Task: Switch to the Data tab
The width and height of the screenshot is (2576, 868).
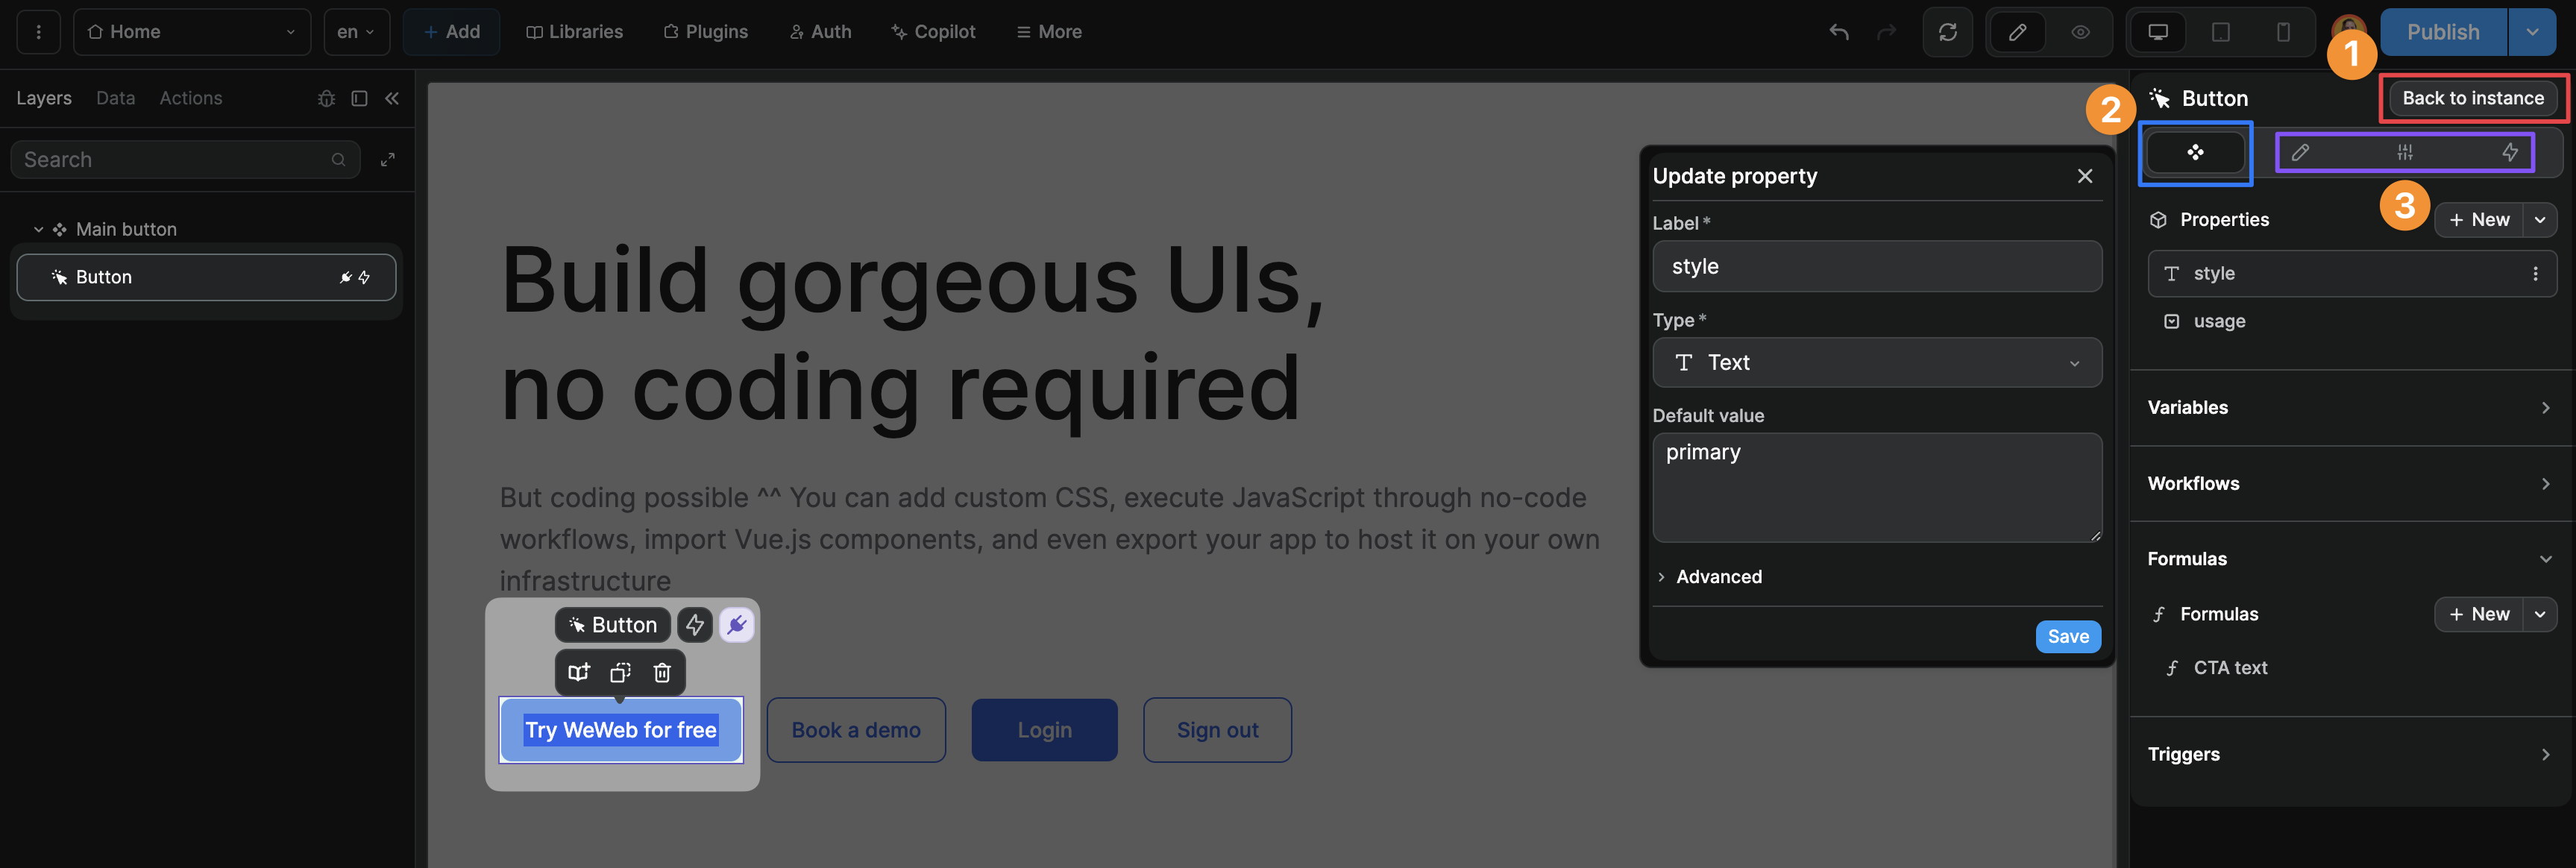Action: click(115, 98)
